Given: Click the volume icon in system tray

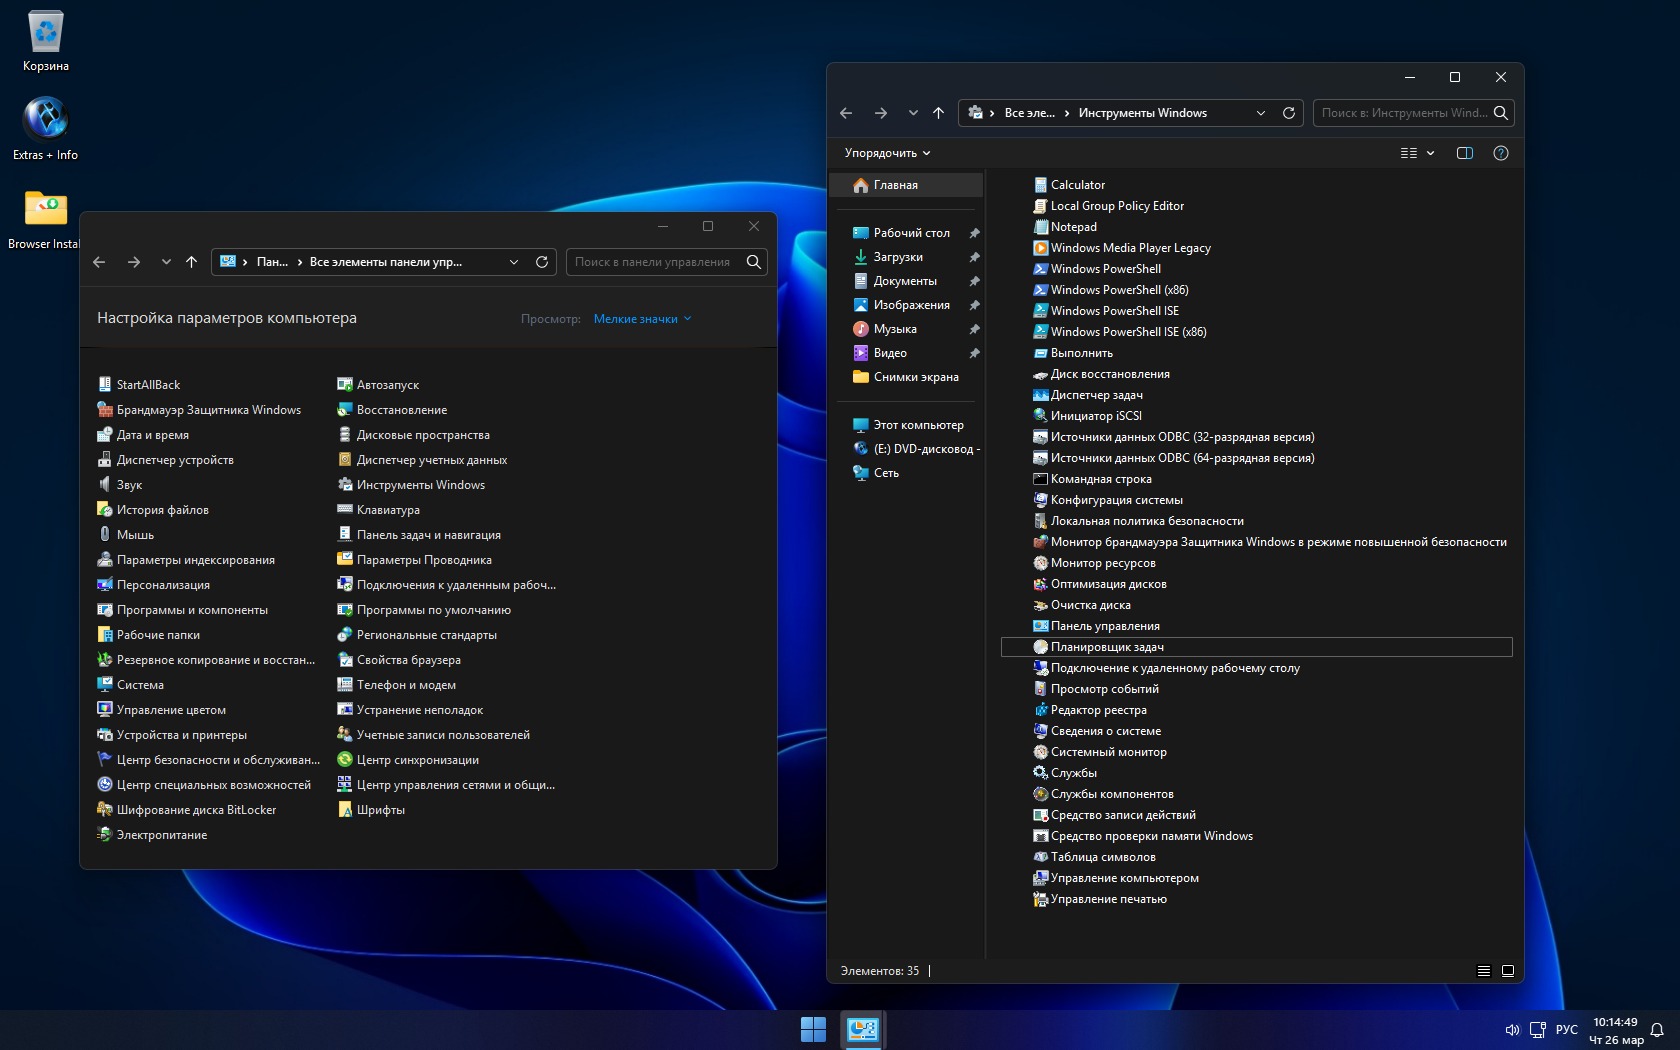Looking at the screenshot, I should 1511,1029.
